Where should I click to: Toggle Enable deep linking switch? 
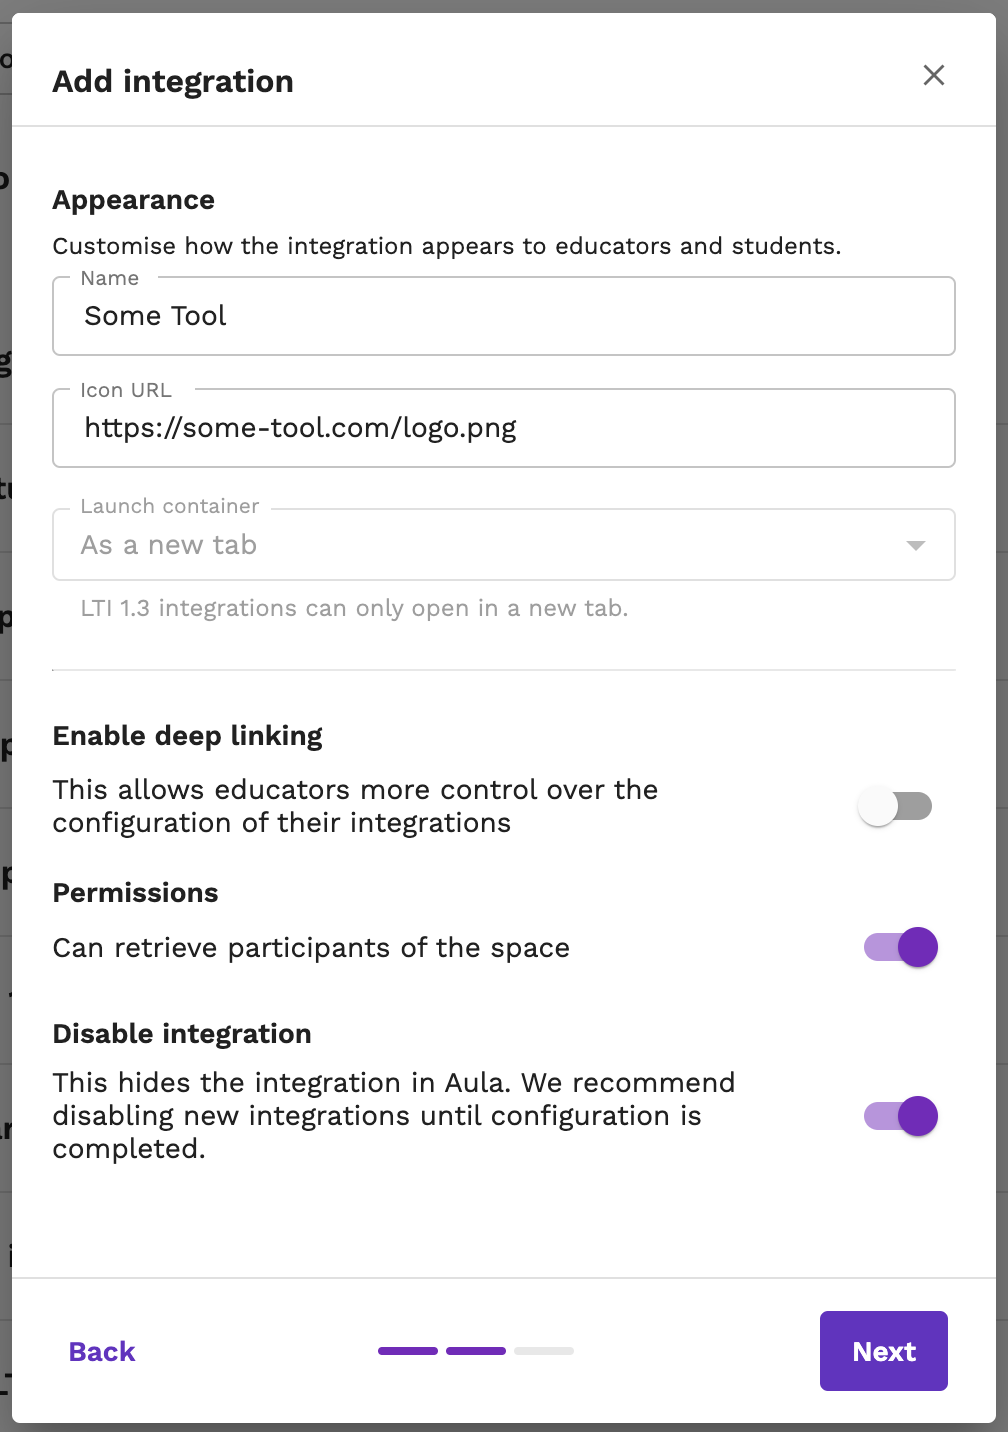pos(896,806)
